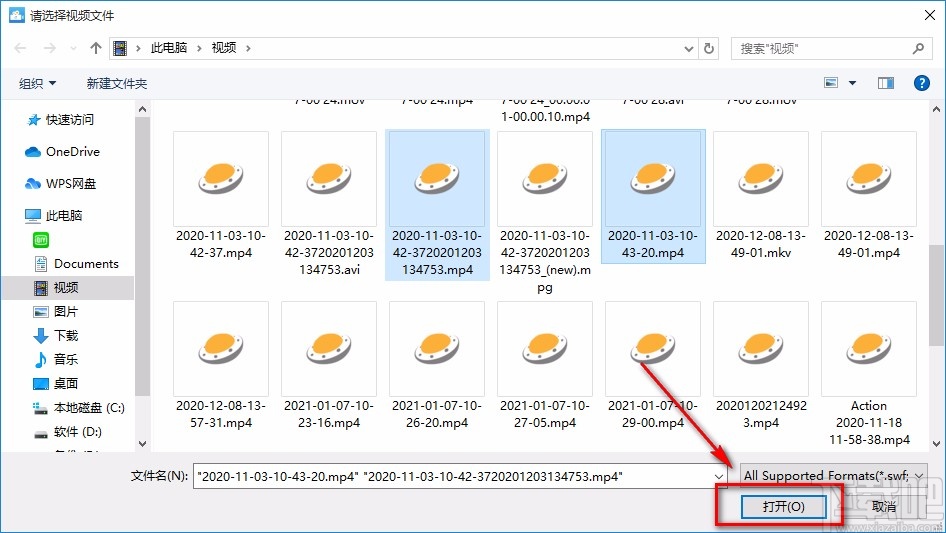Go back using the back arrow

click(x=20, y=48)
